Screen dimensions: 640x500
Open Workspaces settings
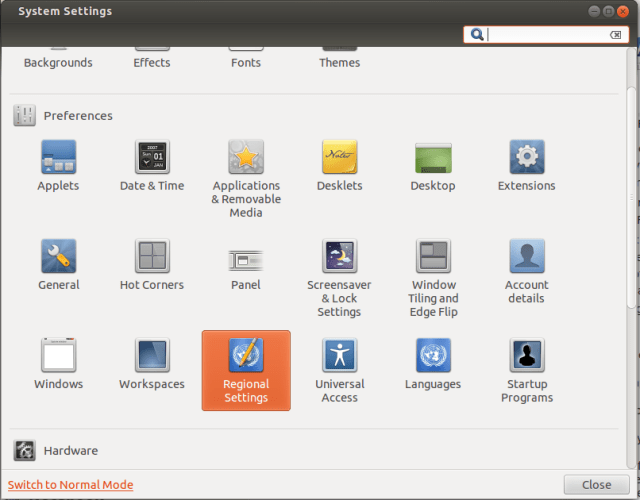[x=152, y=356]
